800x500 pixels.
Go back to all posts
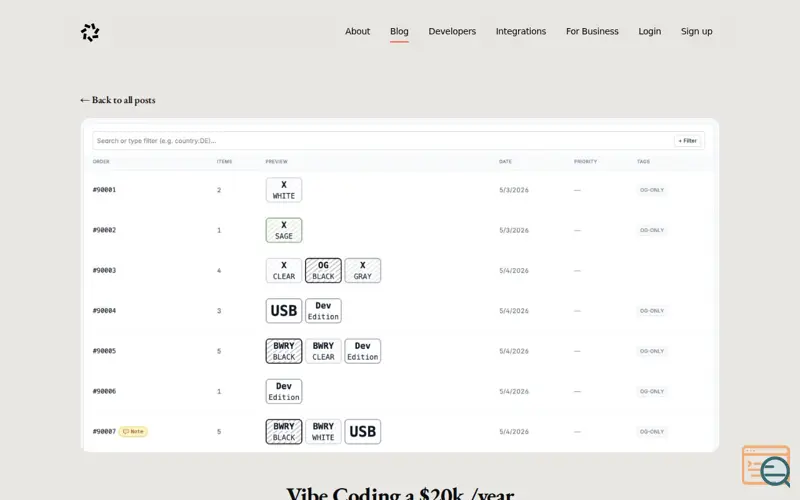[x=118, y=100]
